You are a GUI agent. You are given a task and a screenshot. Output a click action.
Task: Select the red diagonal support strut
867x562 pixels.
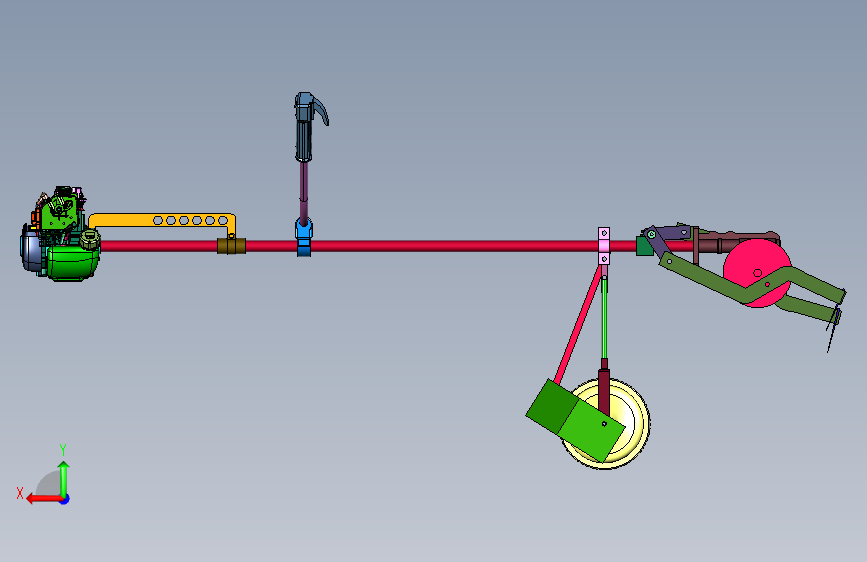pos(578,325)
